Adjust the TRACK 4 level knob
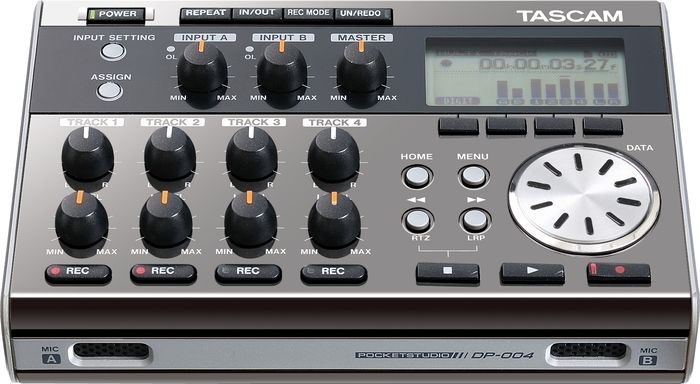The height and width of the screenshot is (384, 700). click(x=334, y=222)
